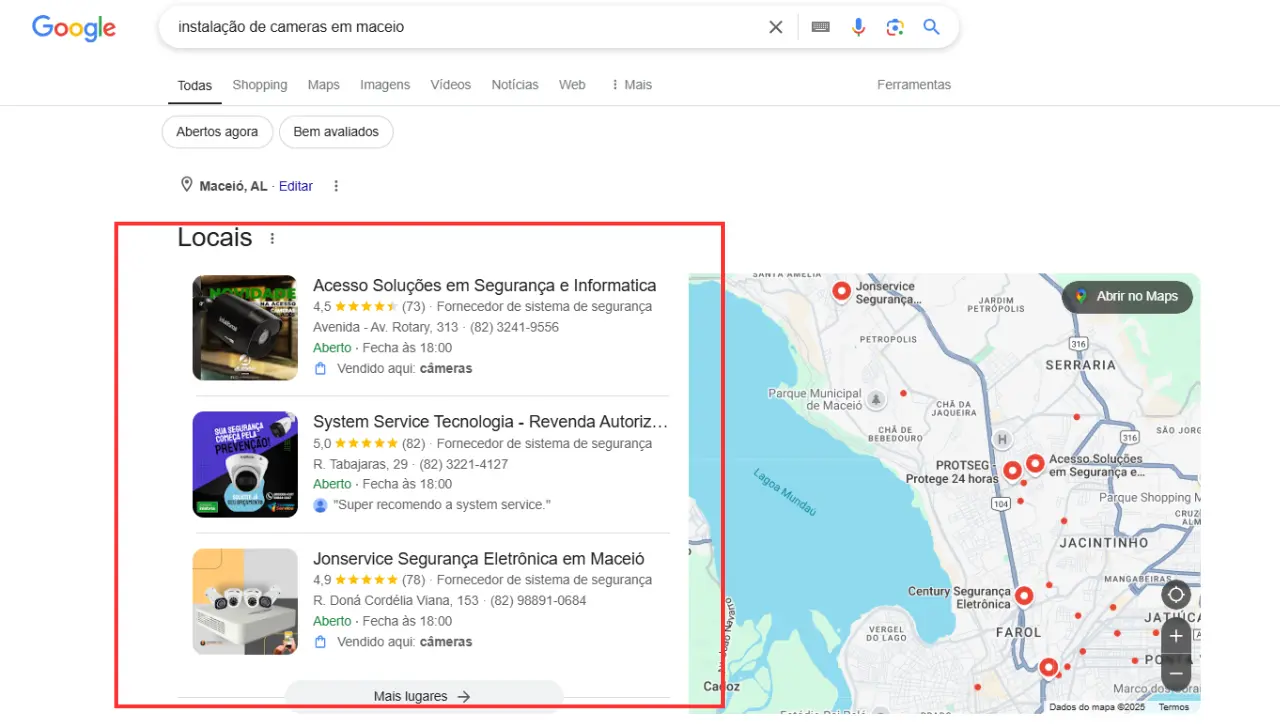Click the JACINTINHO label on the map

(1104, 543)
